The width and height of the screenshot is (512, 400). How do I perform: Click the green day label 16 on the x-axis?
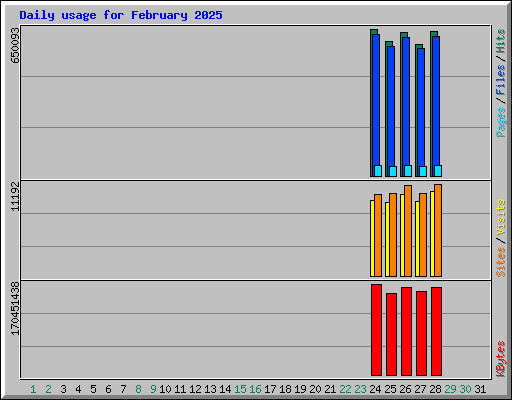tap(255, 389)
